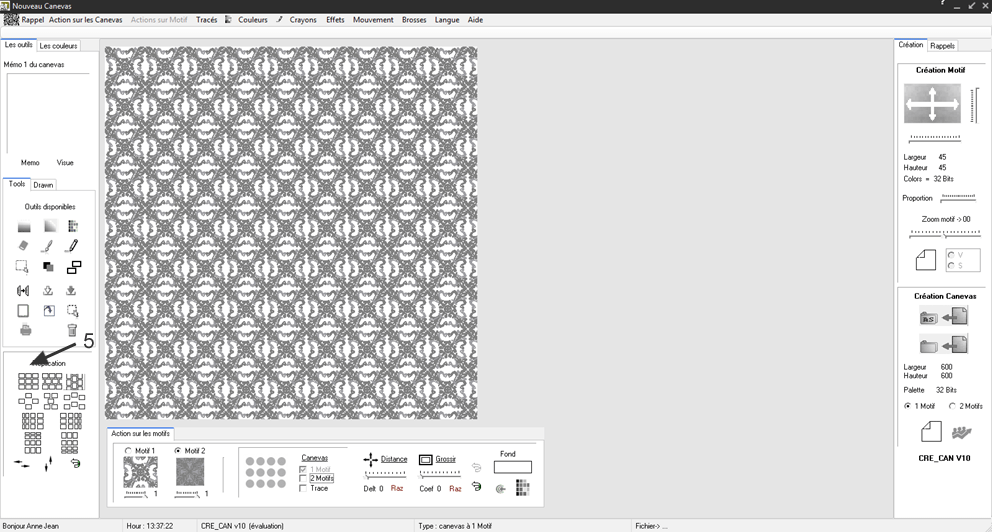Click the green undo arrow near Fond
992x532 pixels.
click(x=476, y=487)
